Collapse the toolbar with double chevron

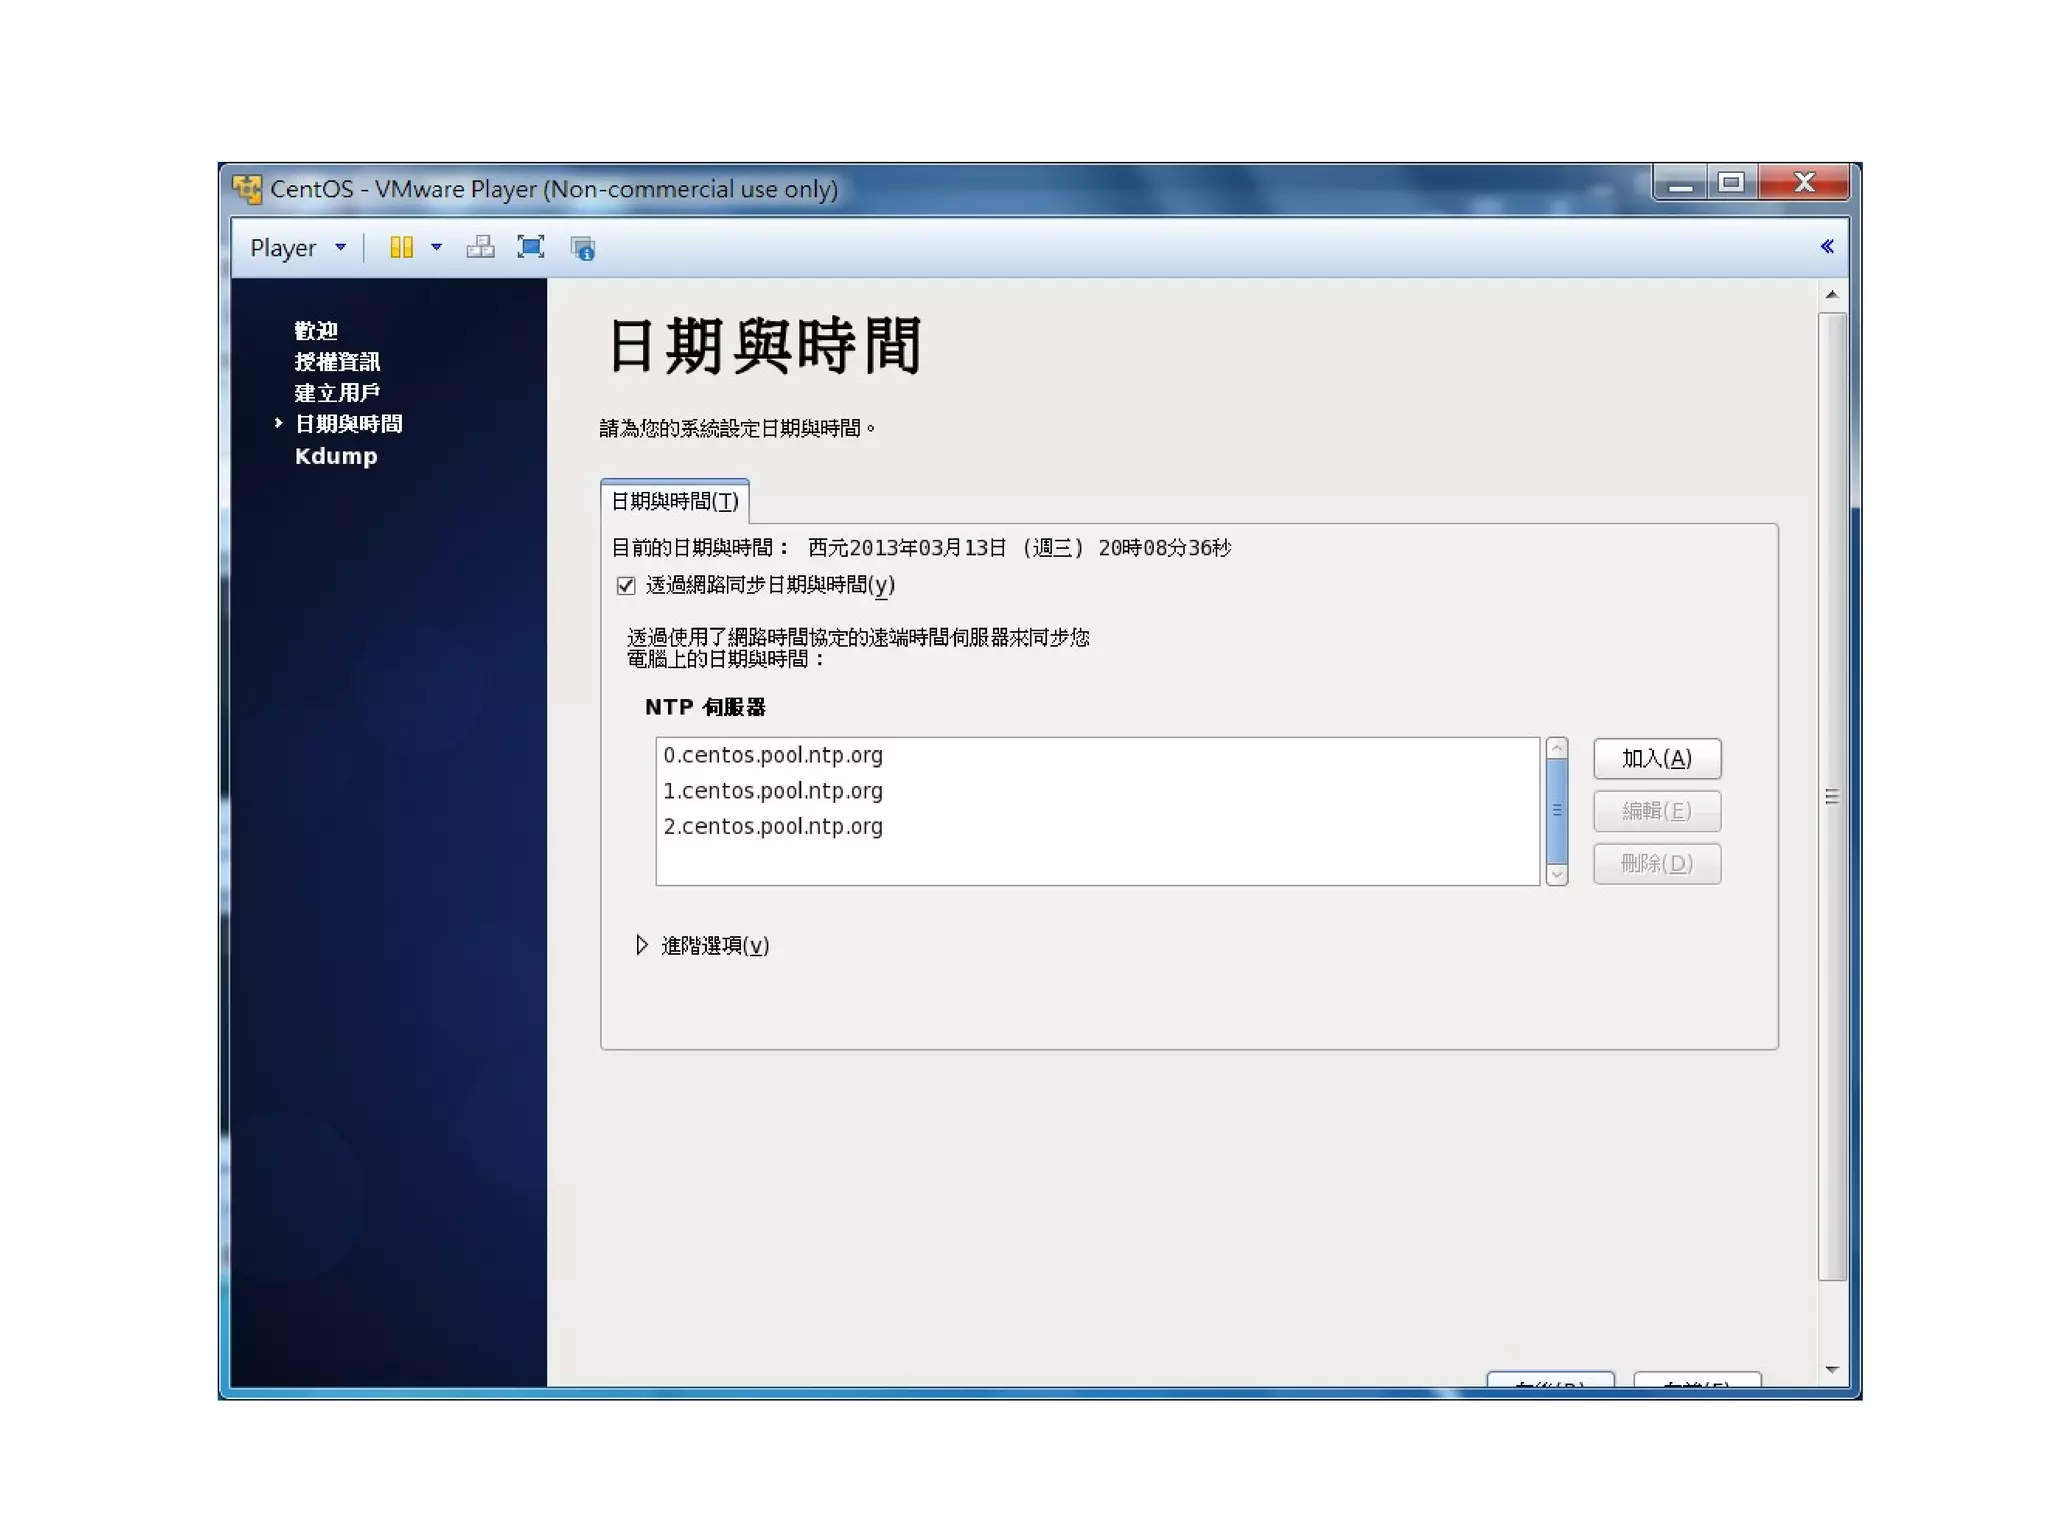tap(1826, 246)
